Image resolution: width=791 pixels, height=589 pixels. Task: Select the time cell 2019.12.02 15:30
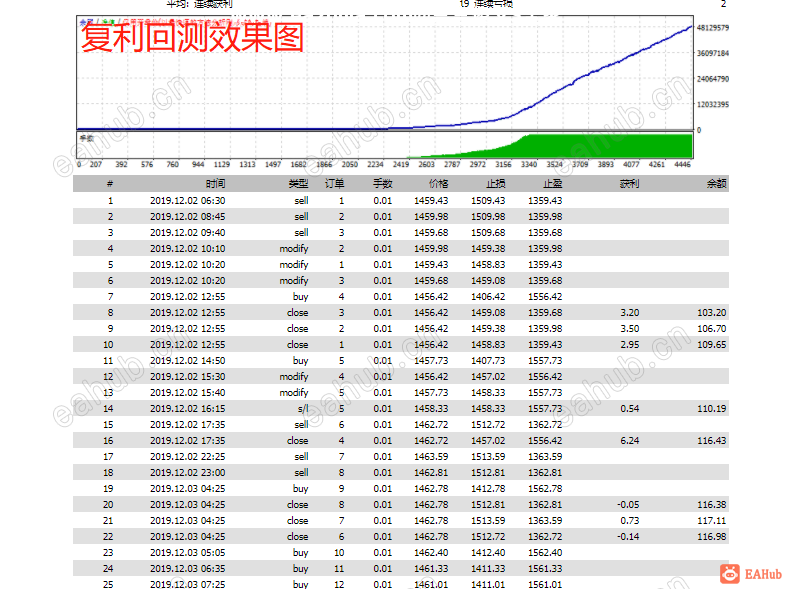(x=188, y=377)
